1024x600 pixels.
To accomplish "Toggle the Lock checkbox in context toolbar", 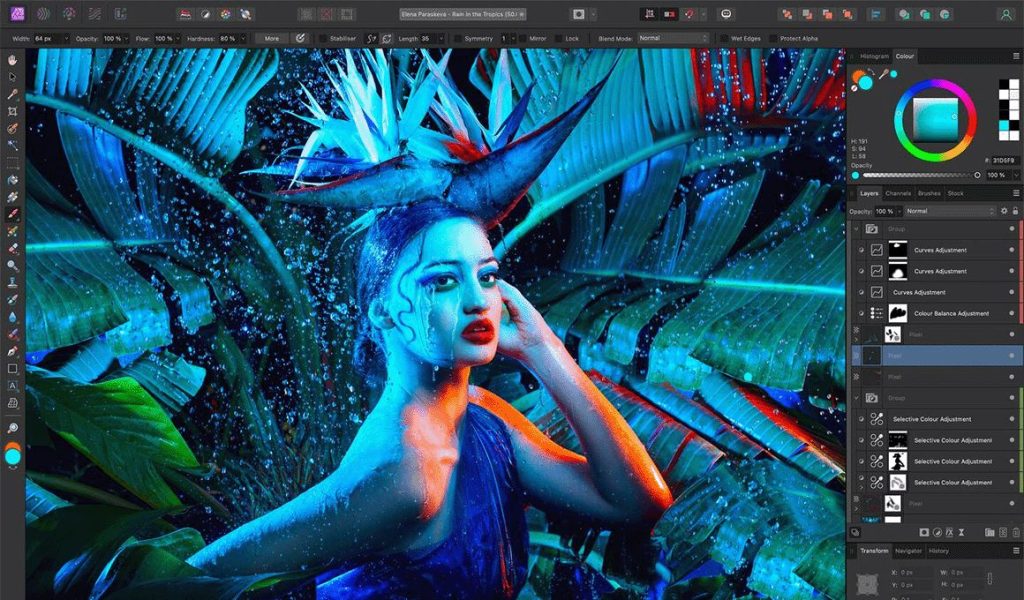I will pyautogui.click(x=558, y=39).
